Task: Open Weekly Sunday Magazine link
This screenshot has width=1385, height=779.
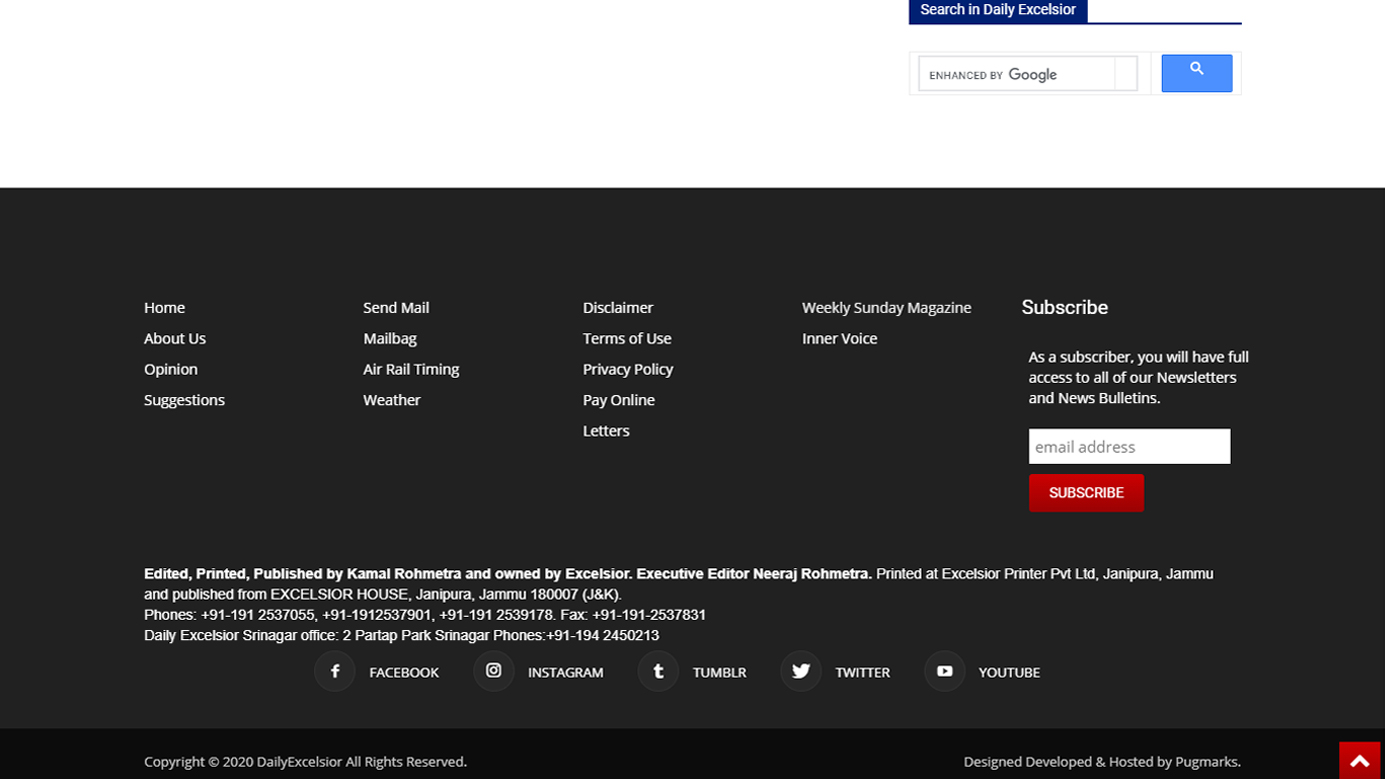Action: [x=886, y=308]
